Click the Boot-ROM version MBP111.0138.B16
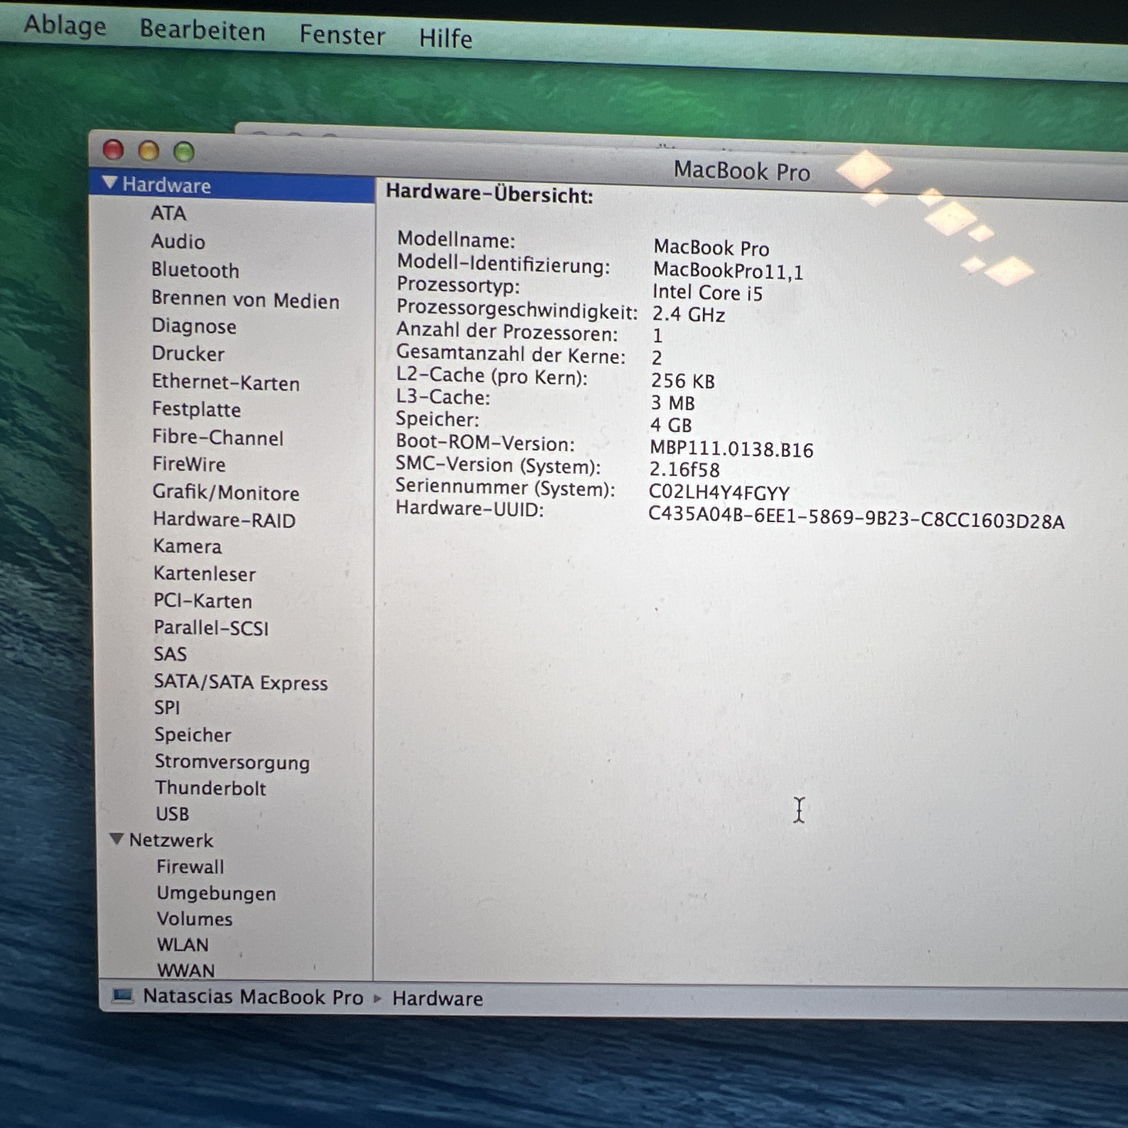The height and width of the screenshot is (1128, 1128). [732, 450]
